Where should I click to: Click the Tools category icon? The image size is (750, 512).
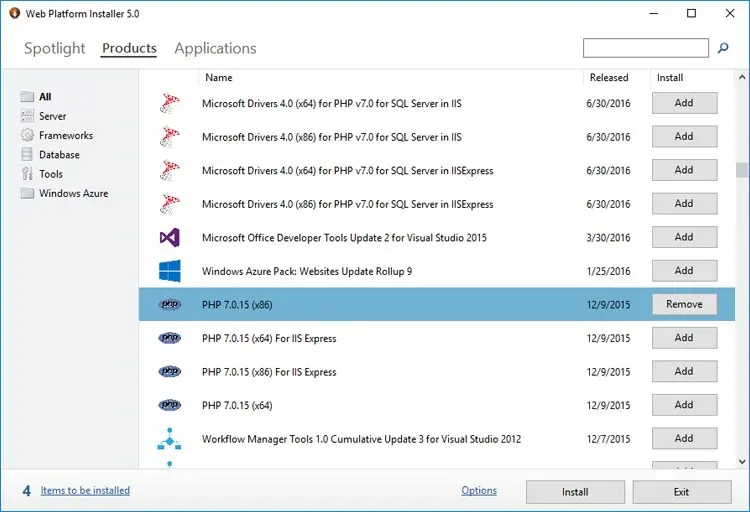(27, 174)
